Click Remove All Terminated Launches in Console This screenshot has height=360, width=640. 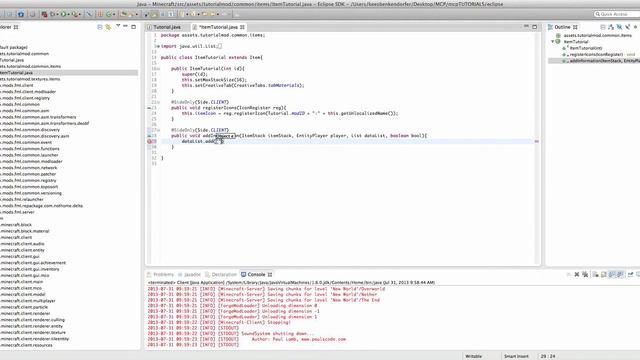pyautogui.click(x=585, y=274)
